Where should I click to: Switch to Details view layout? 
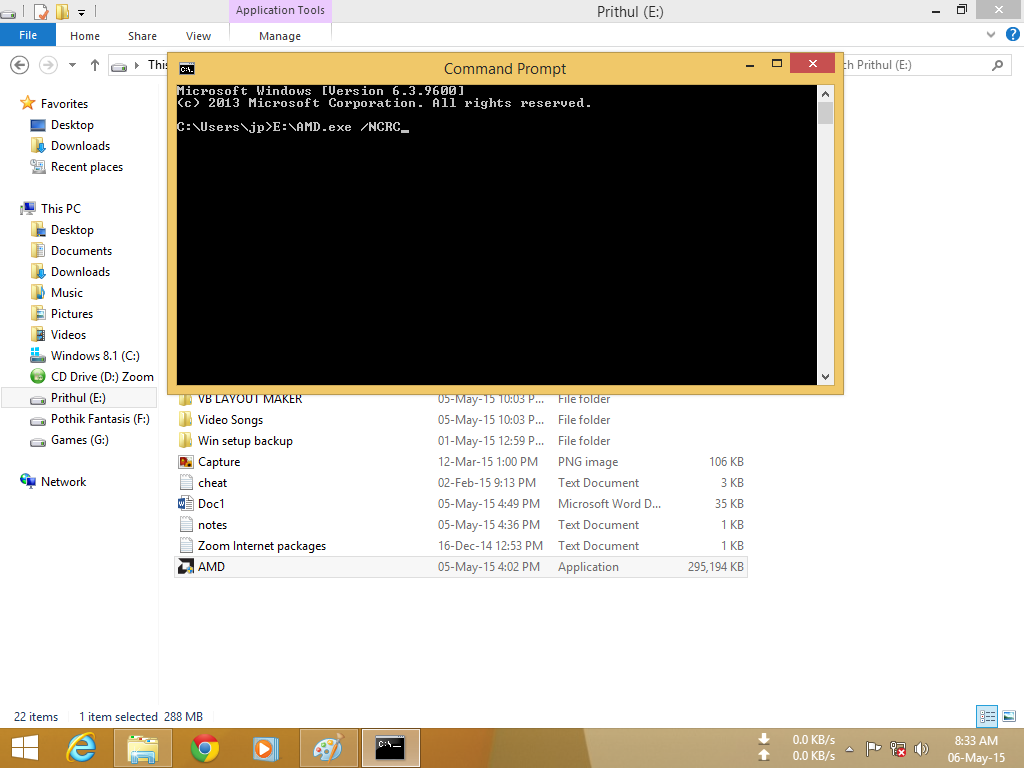click(x=987, y=716)
